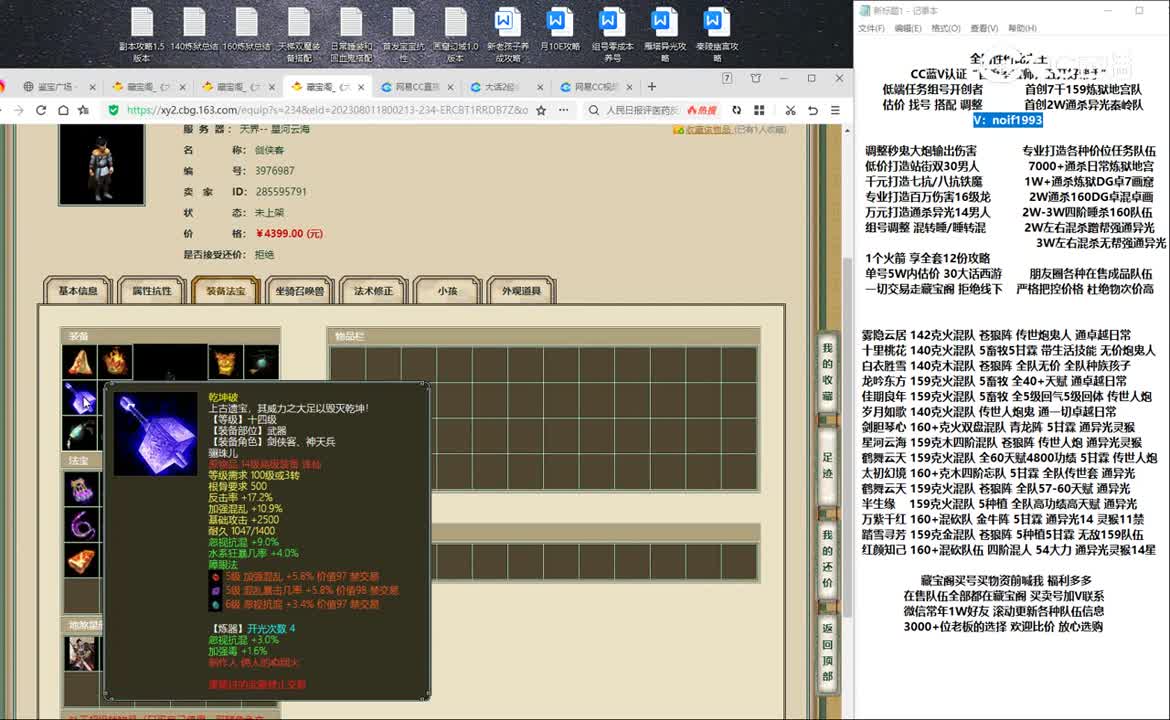Click the undo arrow icon in browser toolbar
1170x720 pixels.
coord(813,110)
